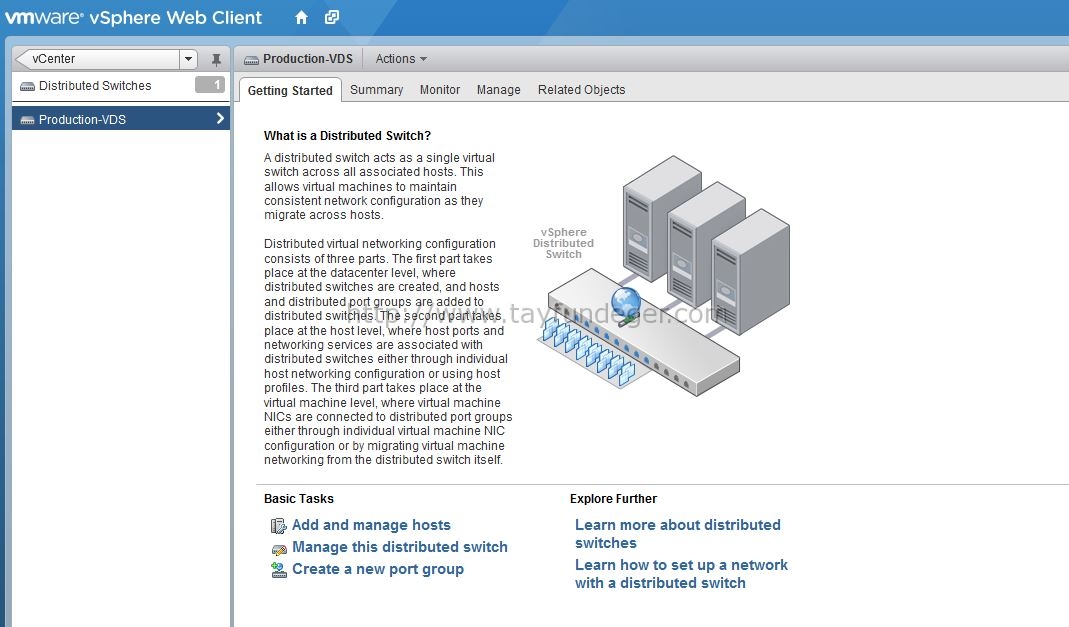
Task: Click the Add and manage hosts icon
Action: tap(279, 525)
